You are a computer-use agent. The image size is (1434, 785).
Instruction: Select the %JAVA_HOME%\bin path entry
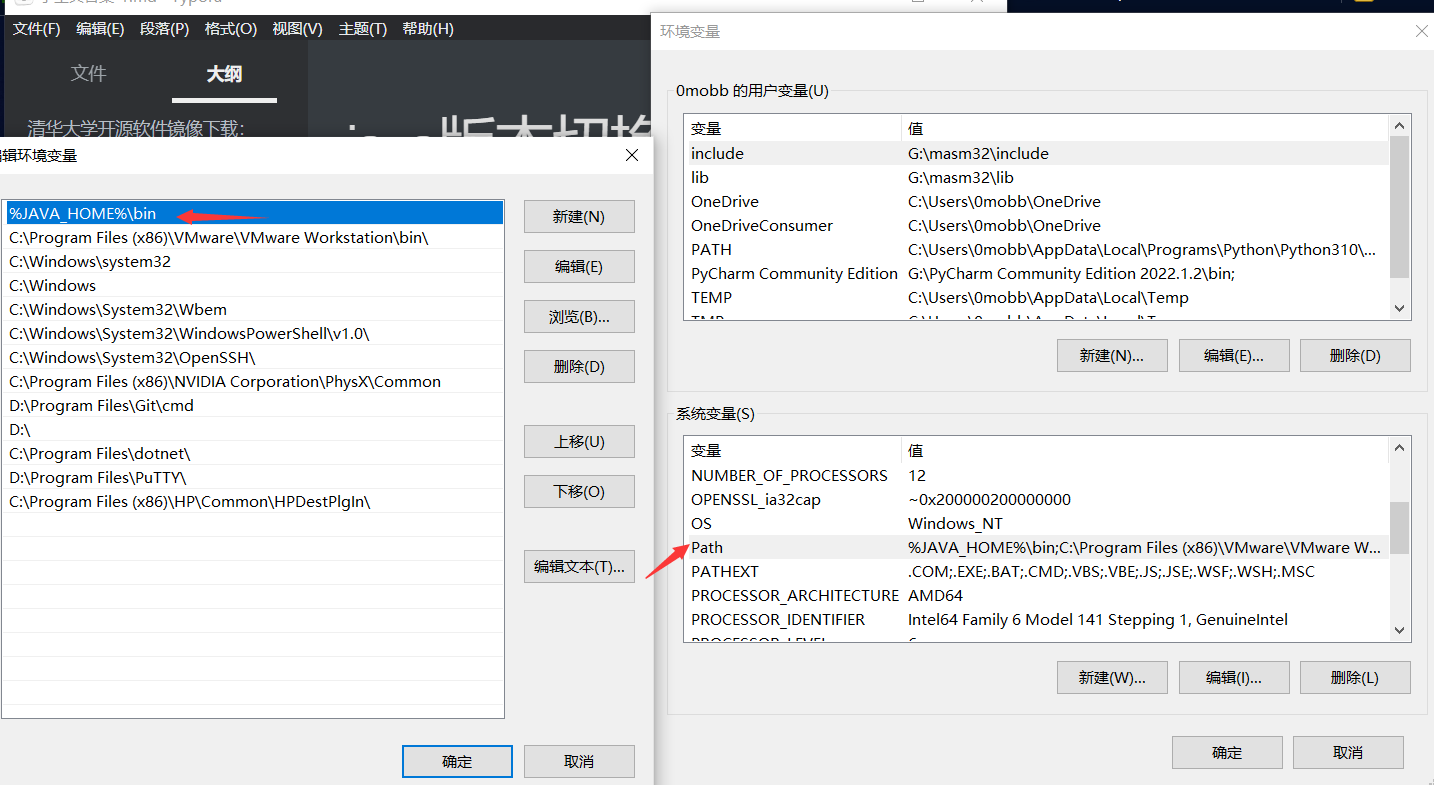click(253, 213)
